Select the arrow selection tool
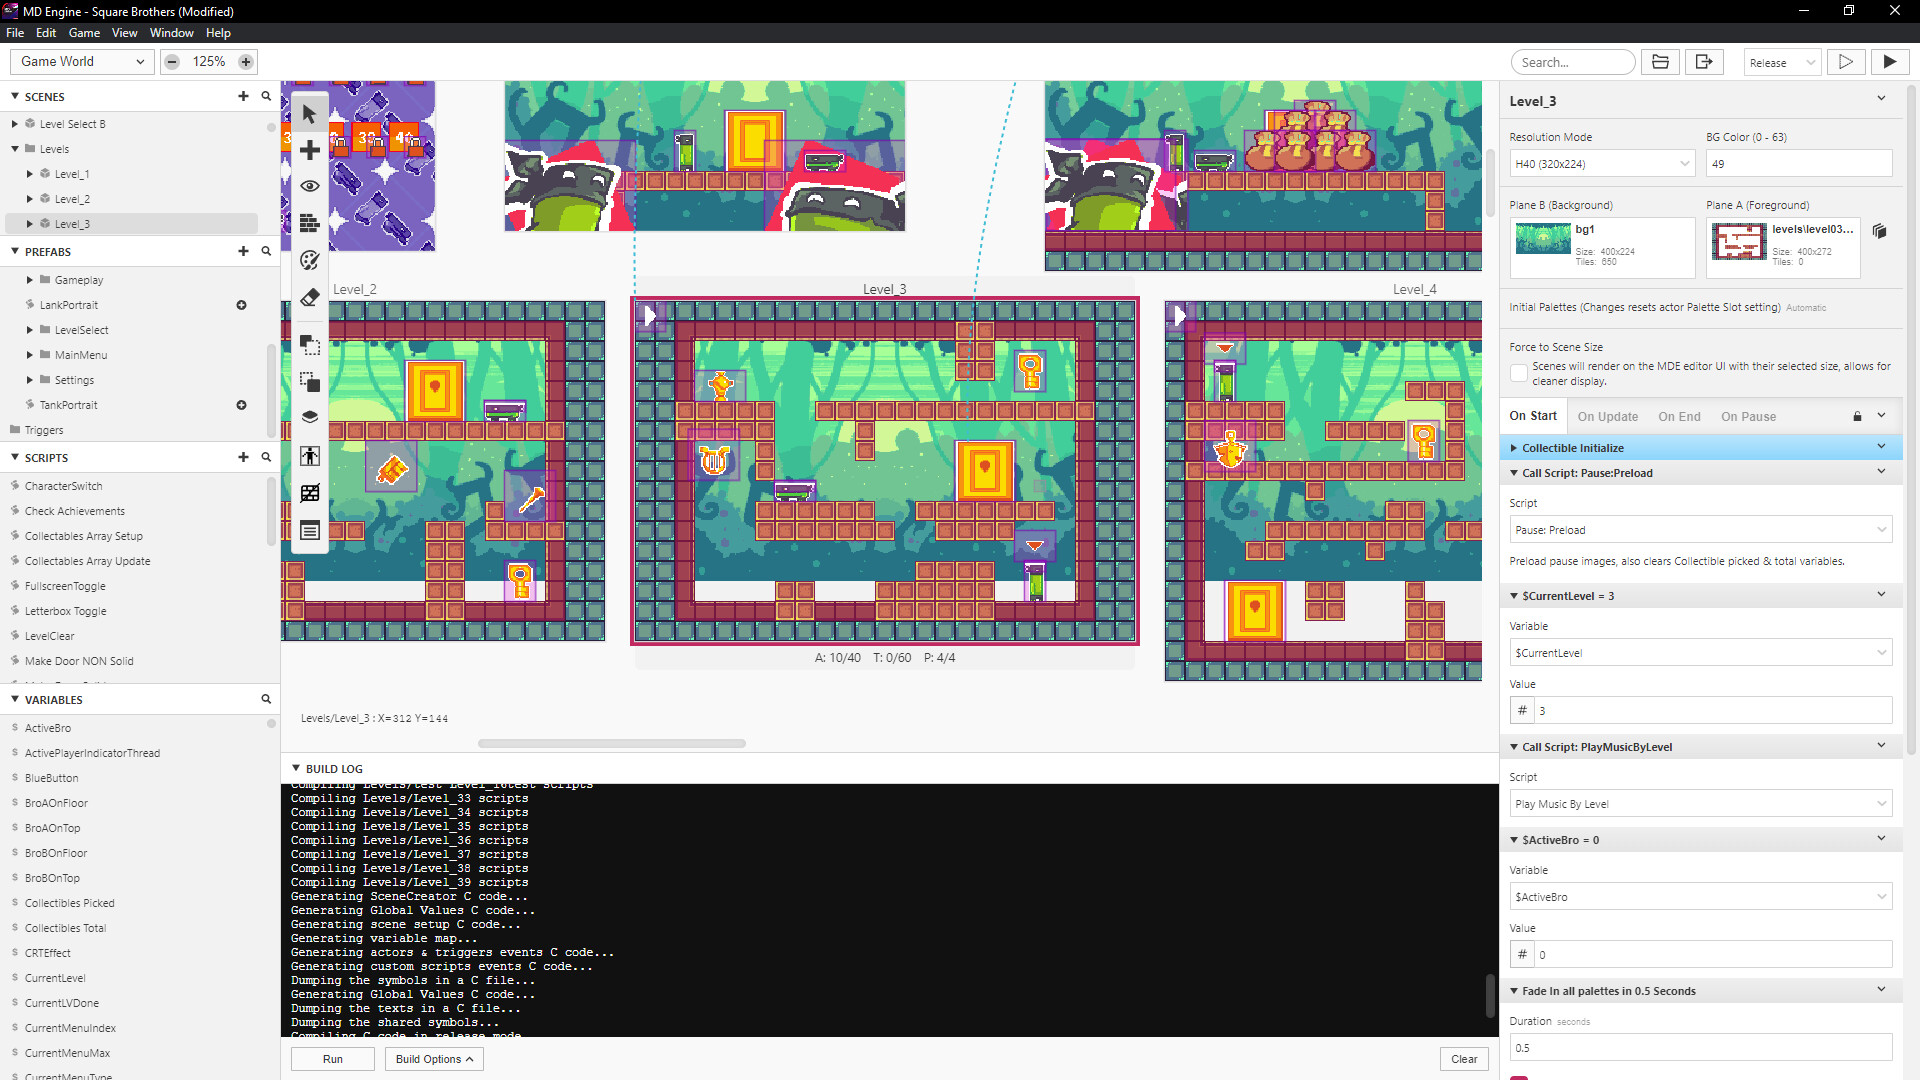Image resolution: width=1920 pixels, height=1080 pixels. (309, 111)
